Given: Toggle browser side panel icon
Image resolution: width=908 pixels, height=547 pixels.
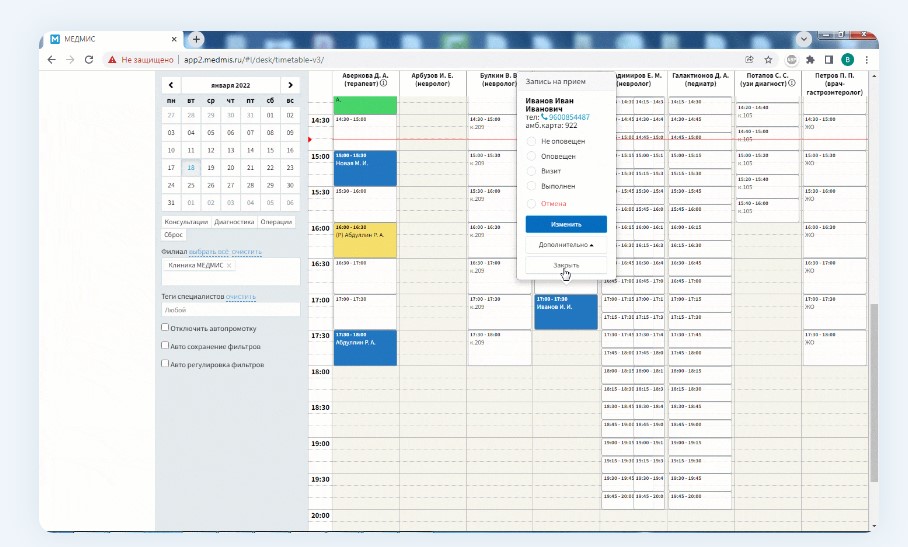Looking at the screenshot, I should point(829,60).
